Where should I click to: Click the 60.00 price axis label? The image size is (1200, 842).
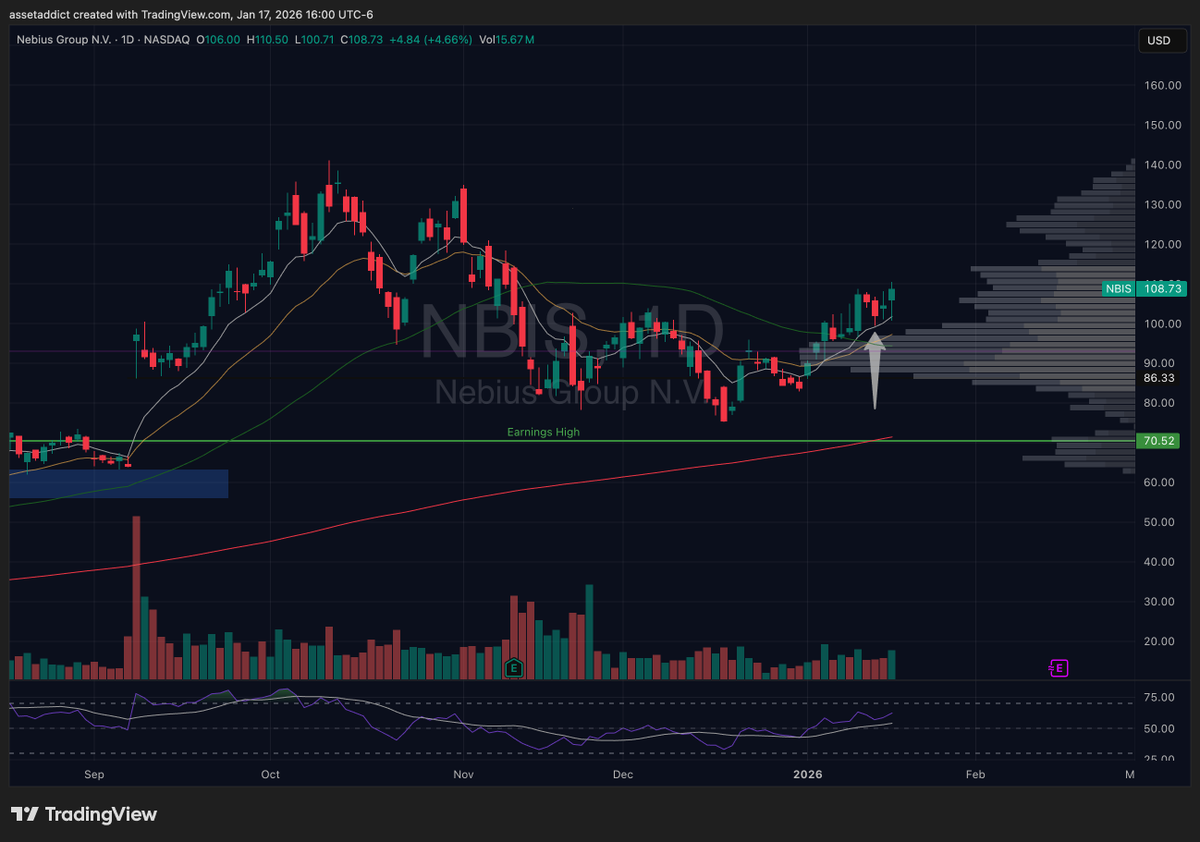(1161, 482)
